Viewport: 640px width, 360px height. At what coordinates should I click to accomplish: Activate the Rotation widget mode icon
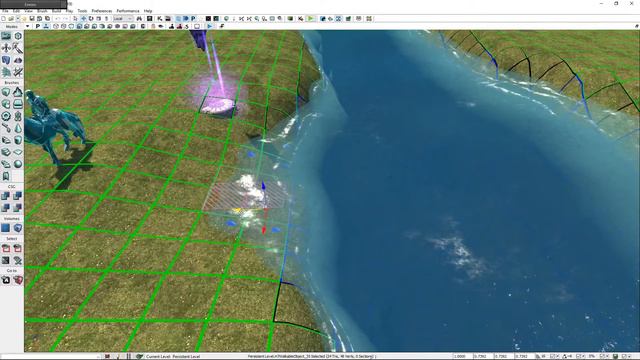point(91,19)
